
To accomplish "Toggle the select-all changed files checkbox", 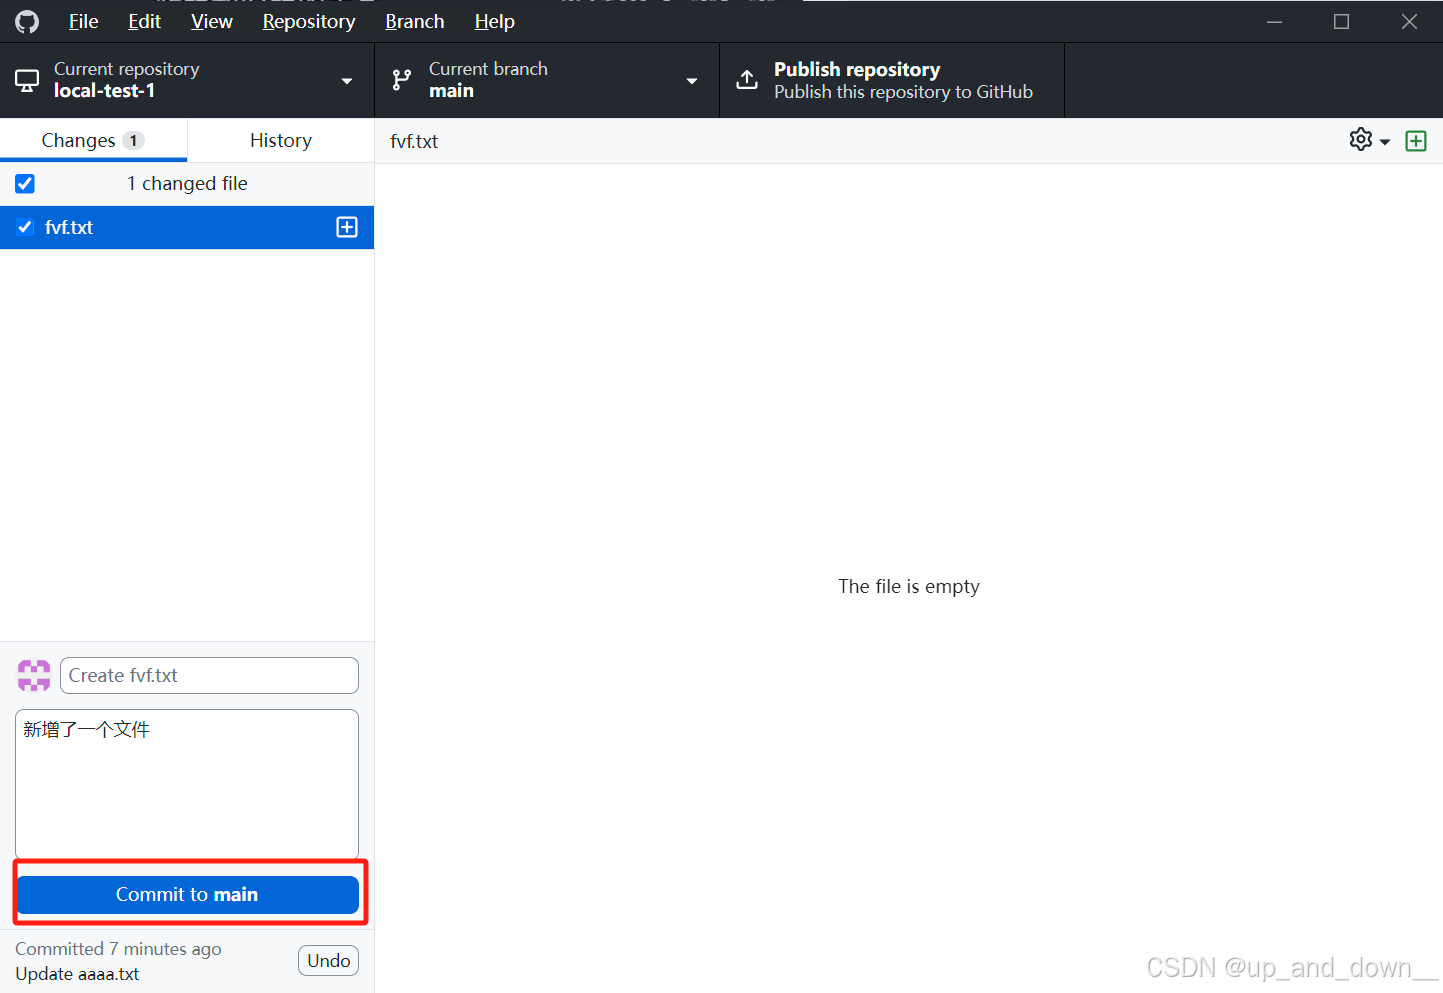I will 25,183.
